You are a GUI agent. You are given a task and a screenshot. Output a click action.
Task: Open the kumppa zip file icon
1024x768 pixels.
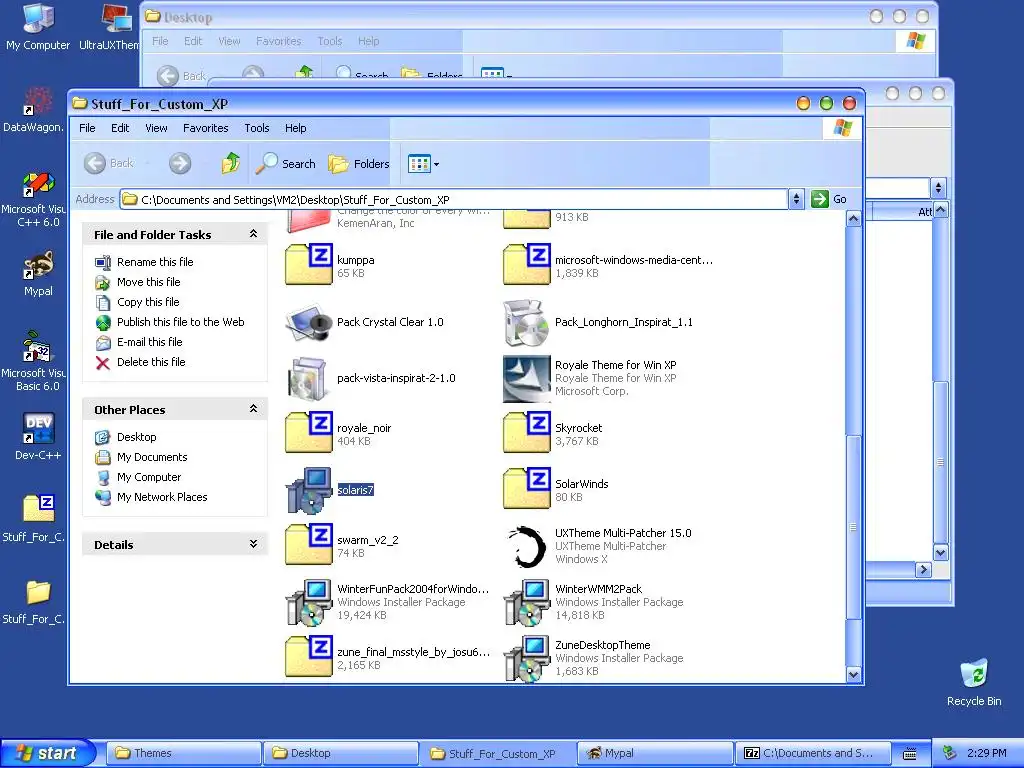pyautogui.click(x=309, y=264)
